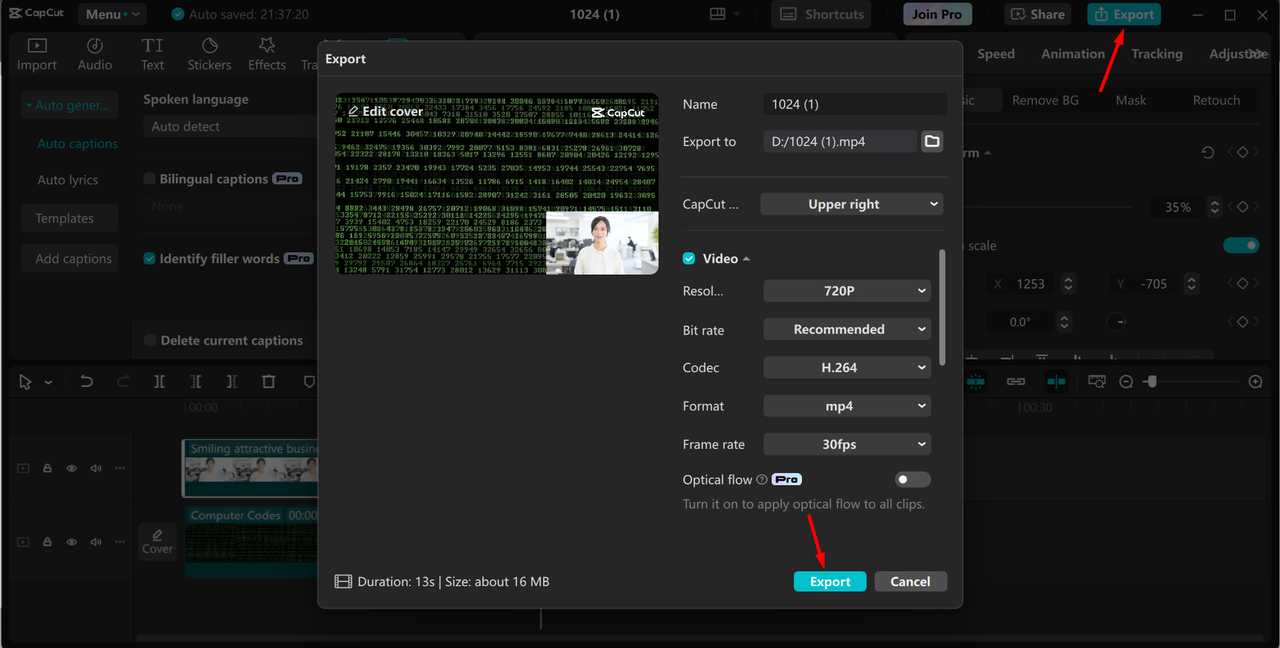
Task: Reset the transform with the circular arrow
Action: click(1208, 153)
